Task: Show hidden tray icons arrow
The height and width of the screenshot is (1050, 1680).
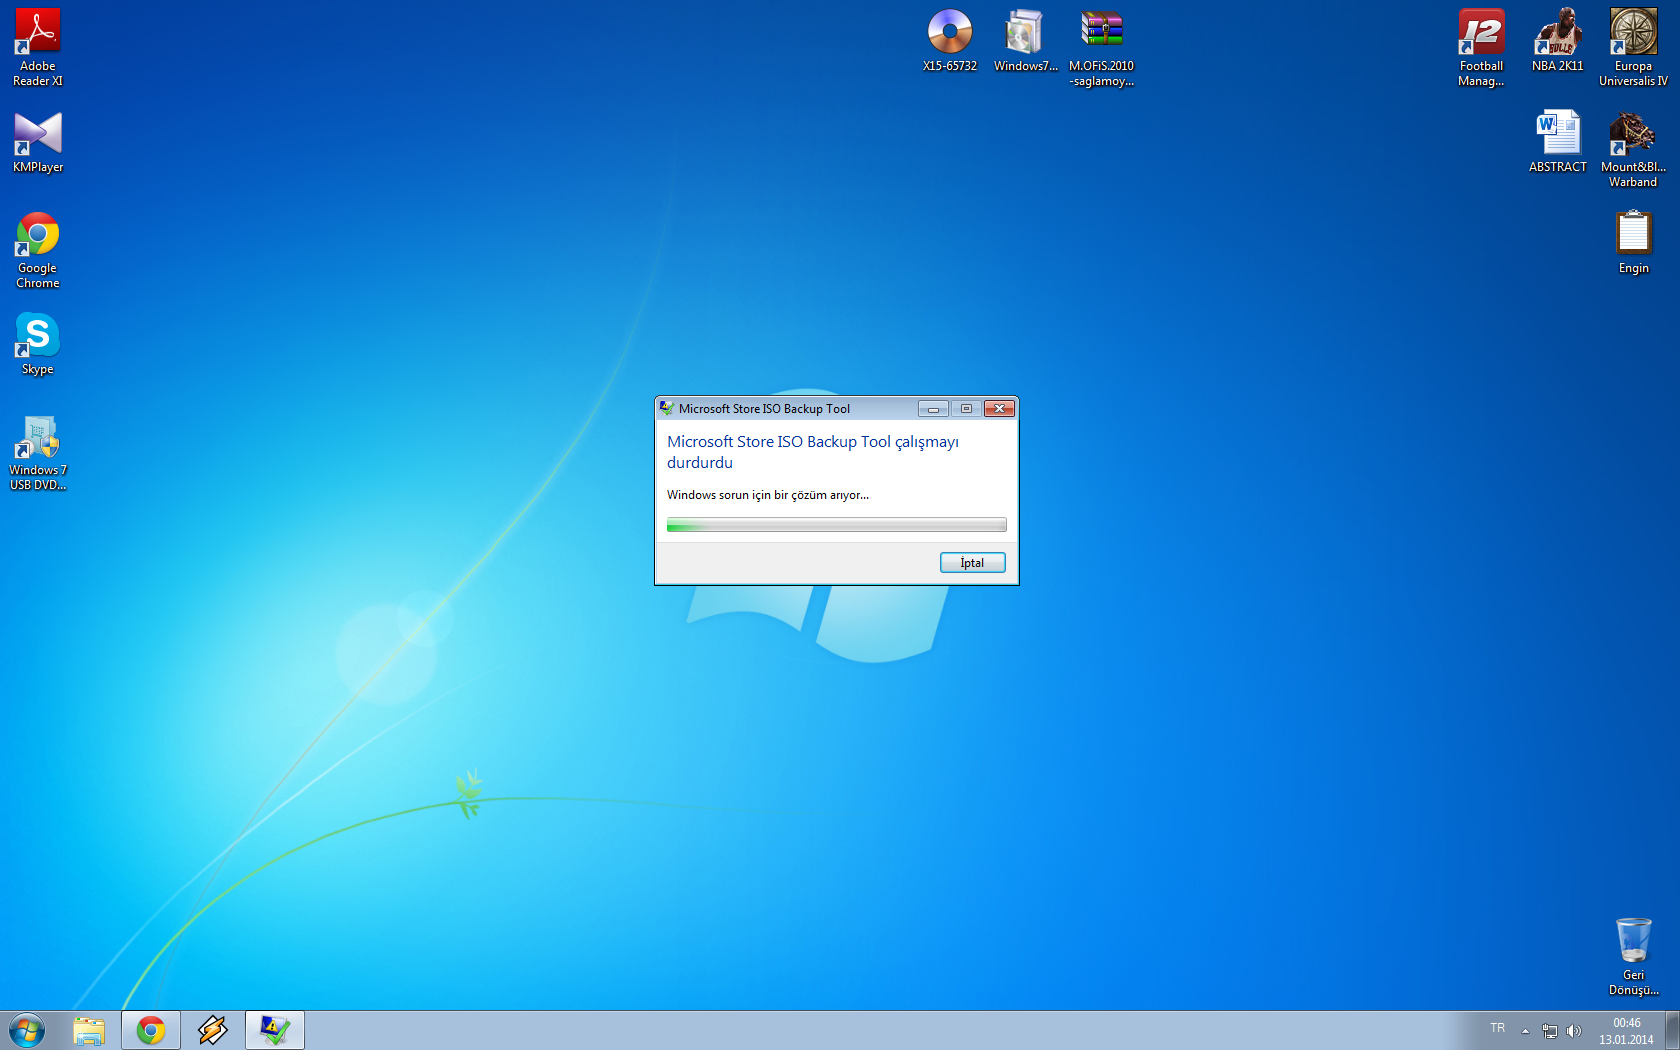Action: coord(1525,1031)
